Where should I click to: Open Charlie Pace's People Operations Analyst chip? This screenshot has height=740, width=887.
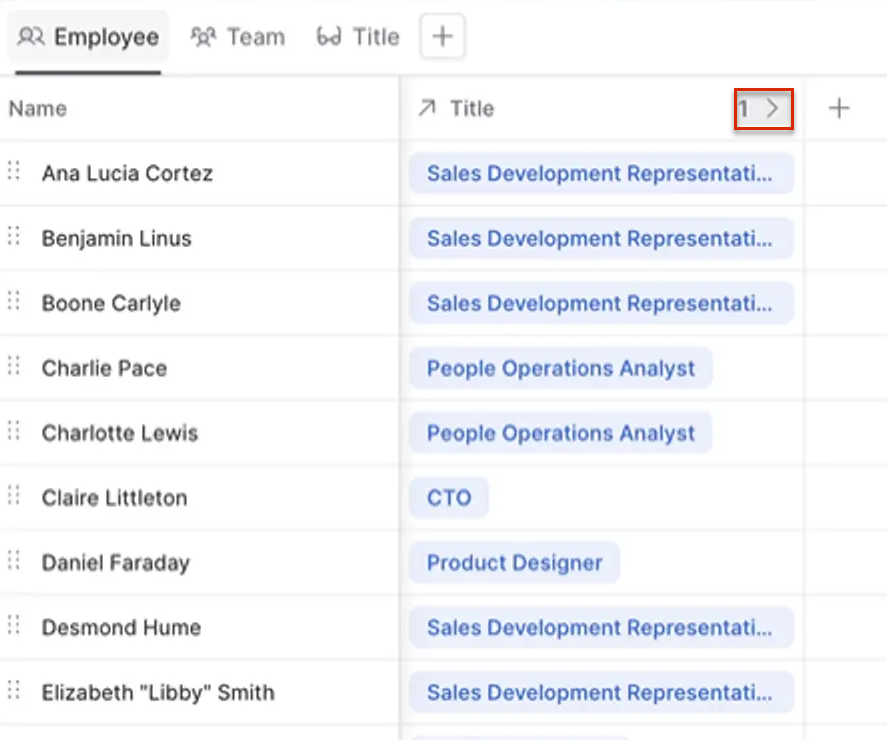pyautogui.click(x=561, y=368)
